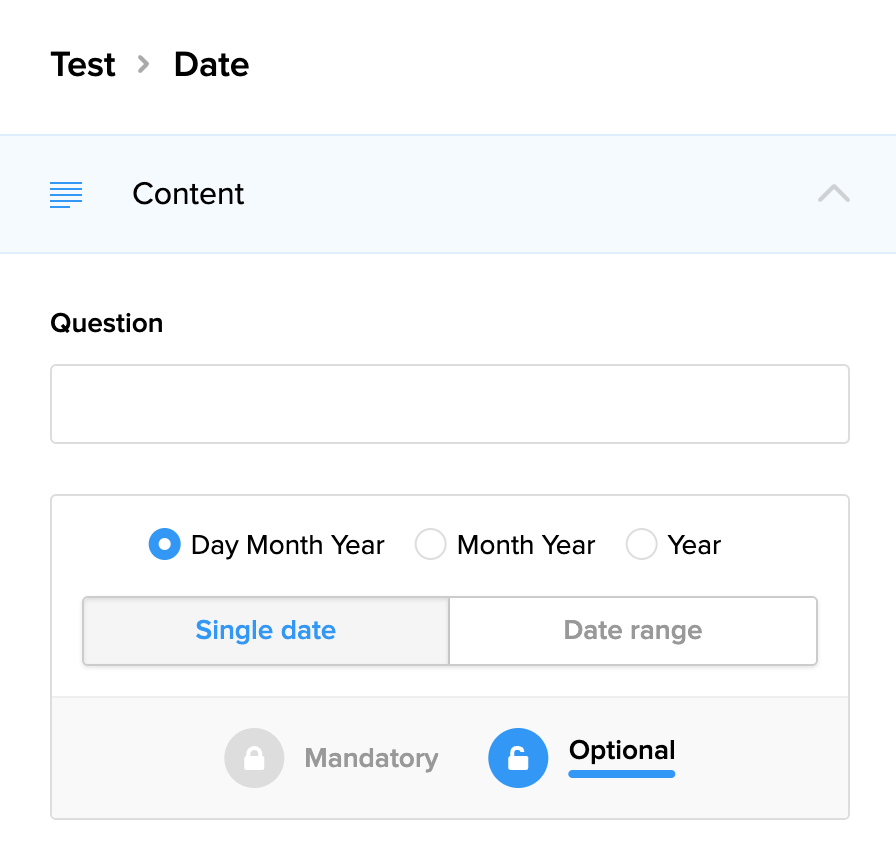Select the Day Month Year radio button
Screen dimensions: 896x868
pyautogui.click(x=165, y=545)
